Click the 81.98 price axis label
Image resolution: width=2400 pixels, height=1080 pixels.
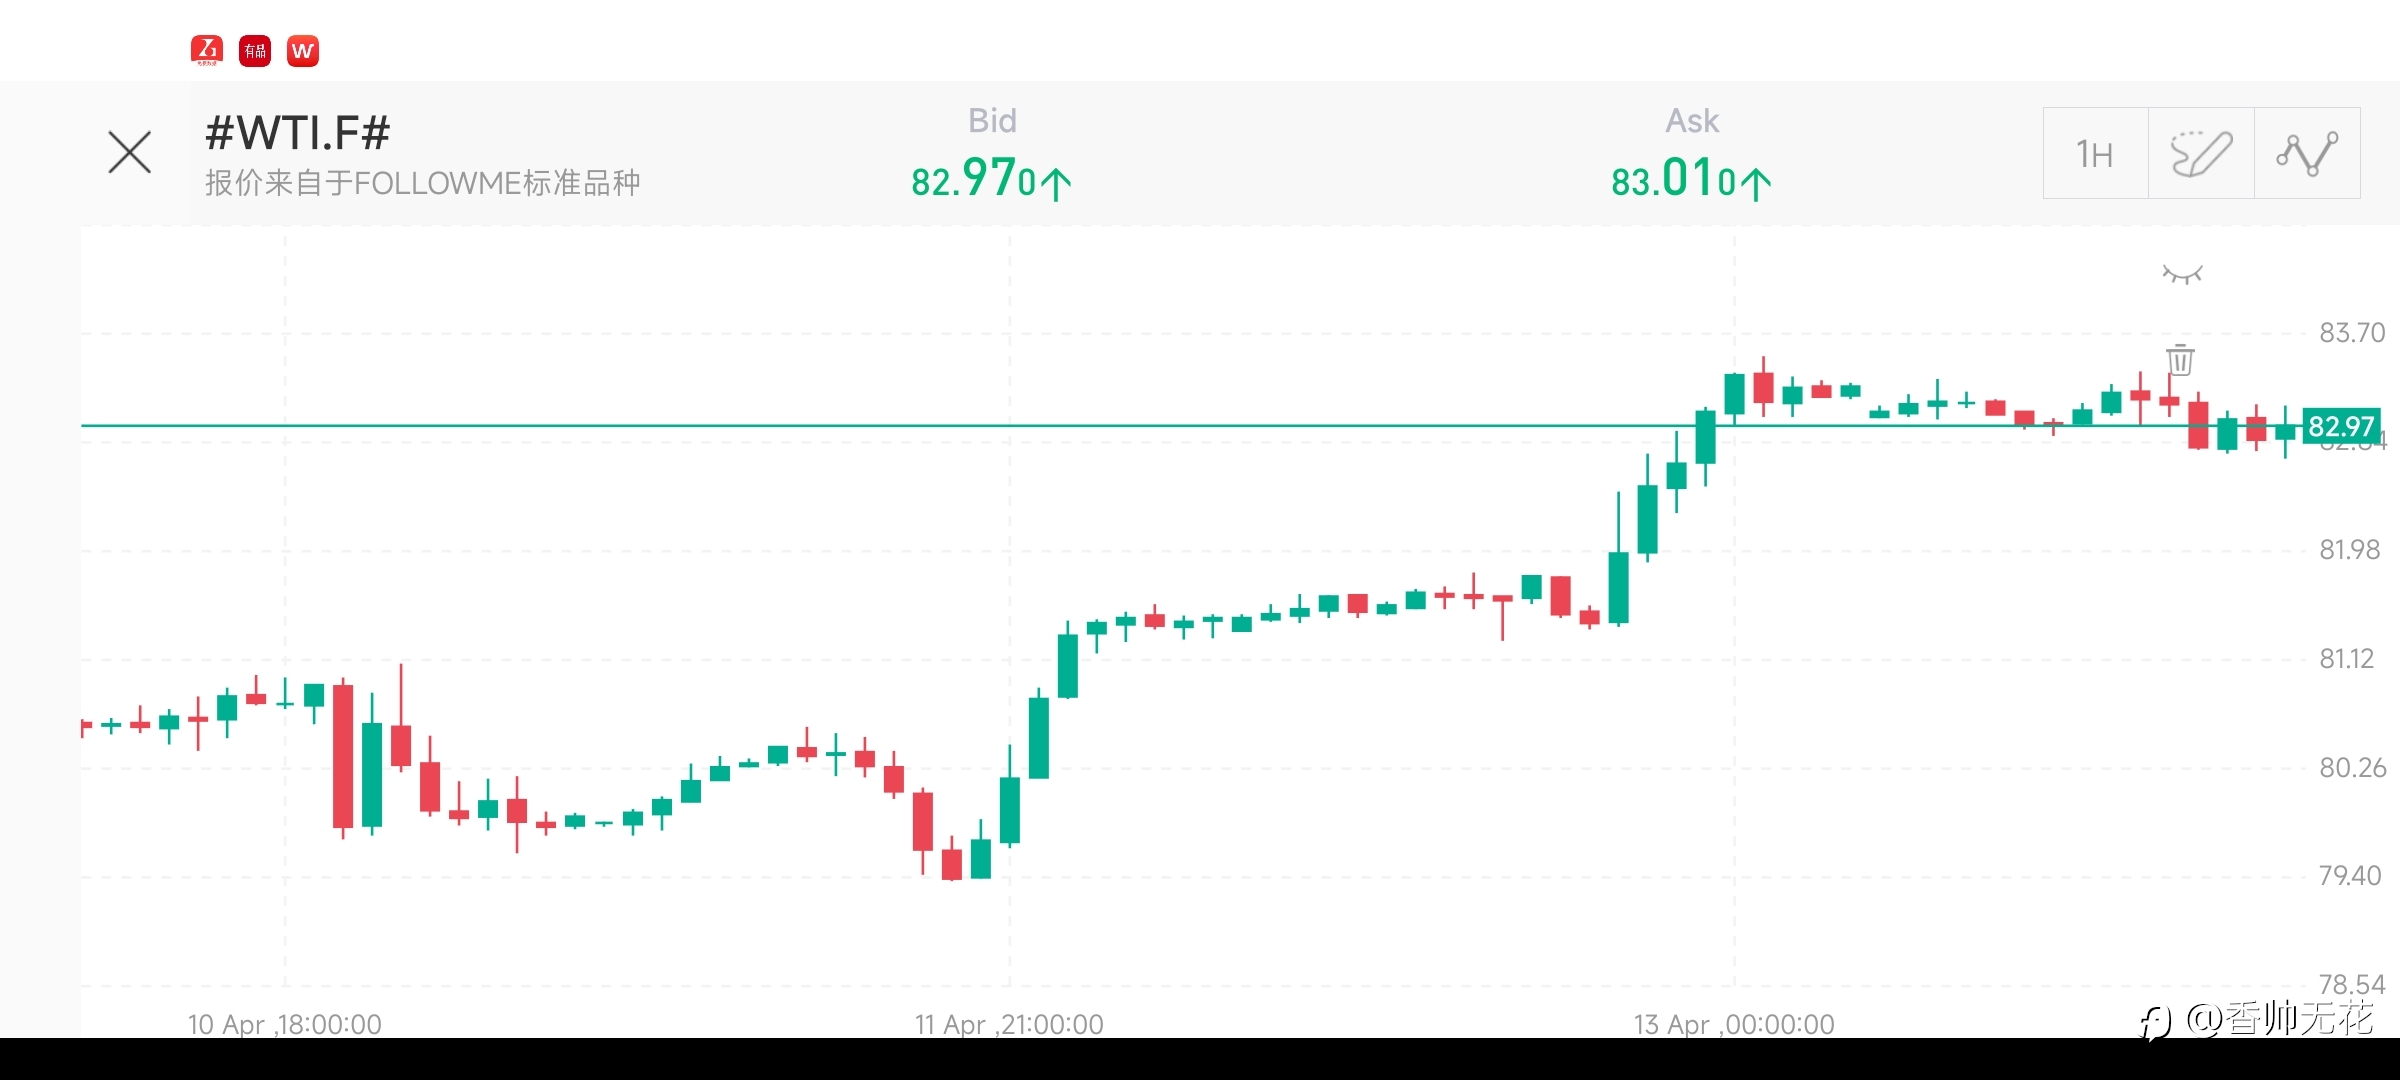coord(2349,550)
